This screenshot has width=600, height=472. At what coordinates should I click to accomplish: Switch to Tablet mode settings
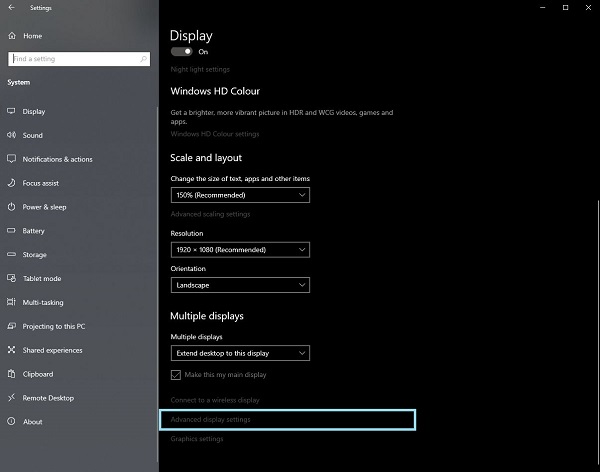tap(41, 278)
